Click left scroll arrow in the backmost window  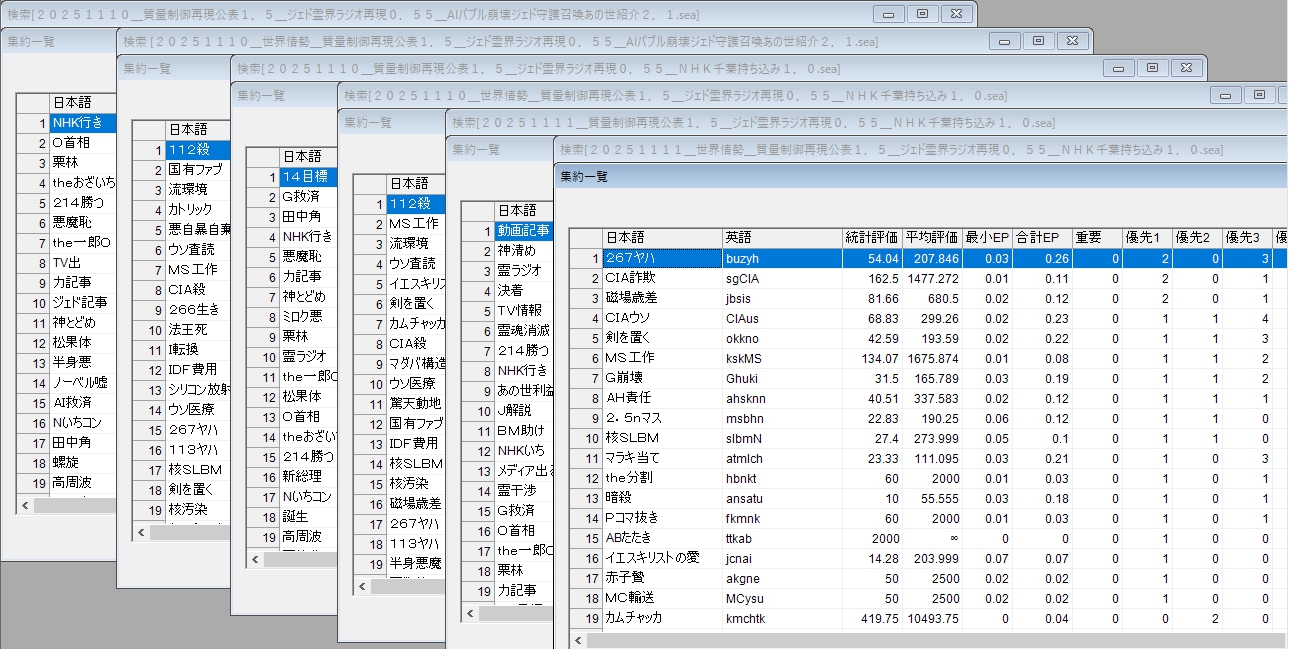click(25, 506)
